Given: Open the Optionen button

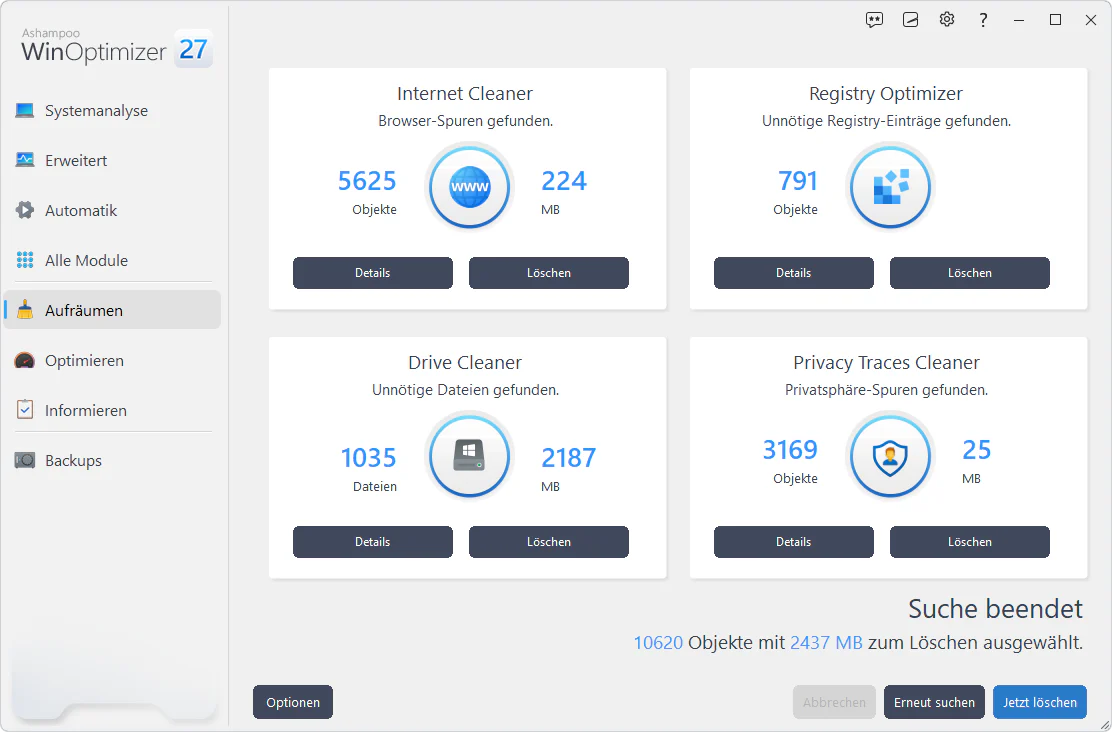Looking at the screenshot, I should click(293, 702).
